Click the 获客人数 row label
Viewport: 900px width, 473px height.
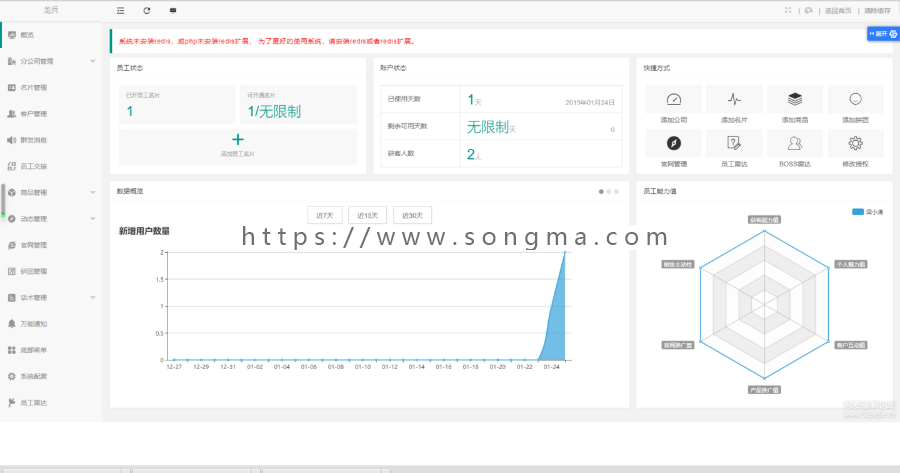coord(401,154)
